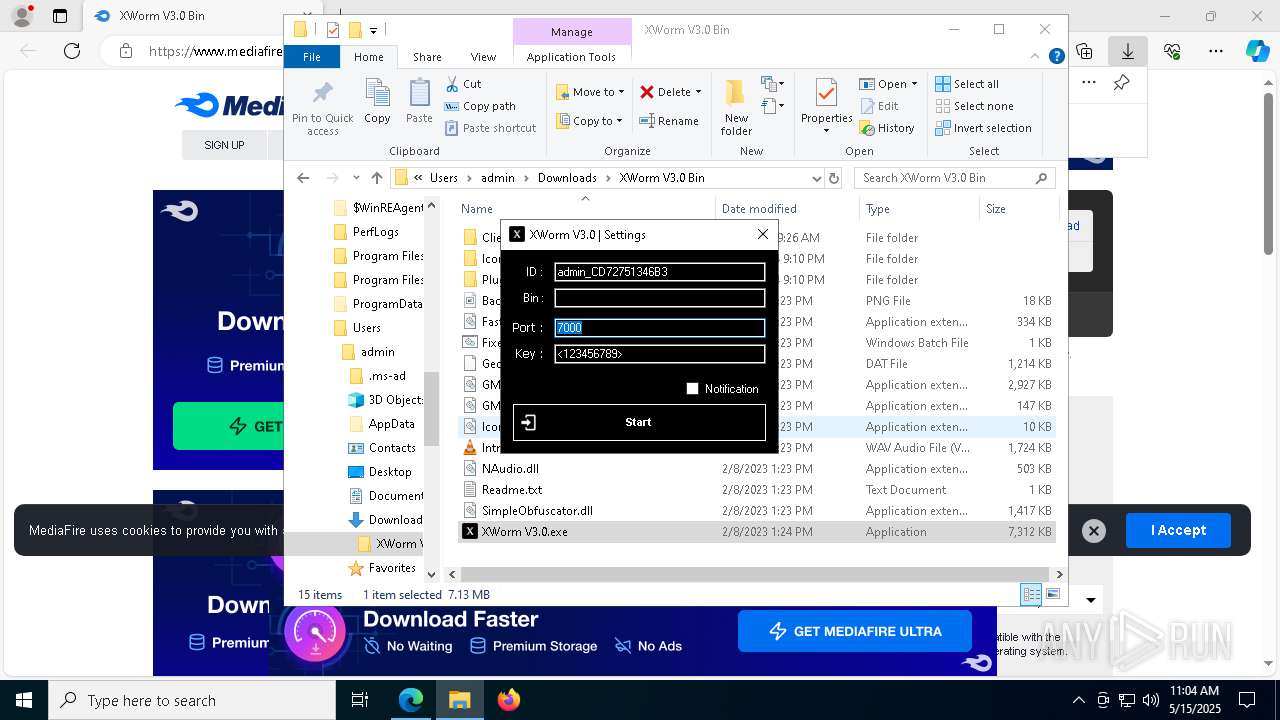Go up one folder level
Viewport: 1280px width, 720px height.
(x=376, y=178)
